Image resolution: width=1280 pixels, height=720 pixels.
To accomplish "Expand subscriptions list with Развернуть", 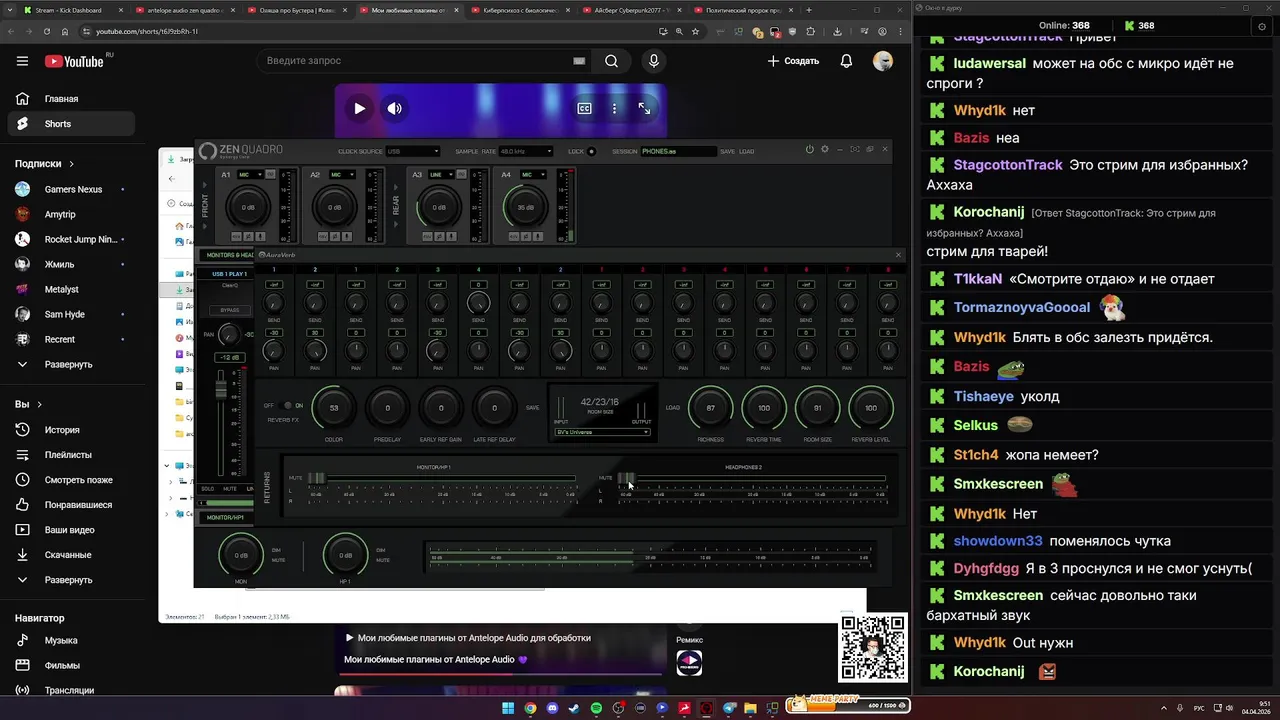I will 68,365.
